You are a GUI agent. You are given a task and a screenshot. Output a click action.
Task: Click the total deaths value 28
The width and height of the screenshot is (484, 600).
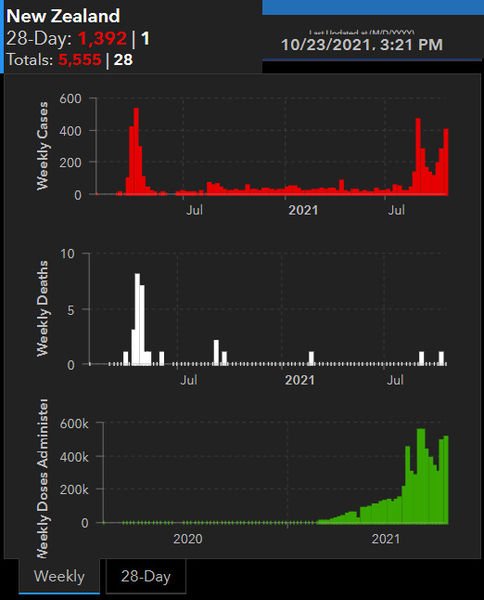pos(123,60)
